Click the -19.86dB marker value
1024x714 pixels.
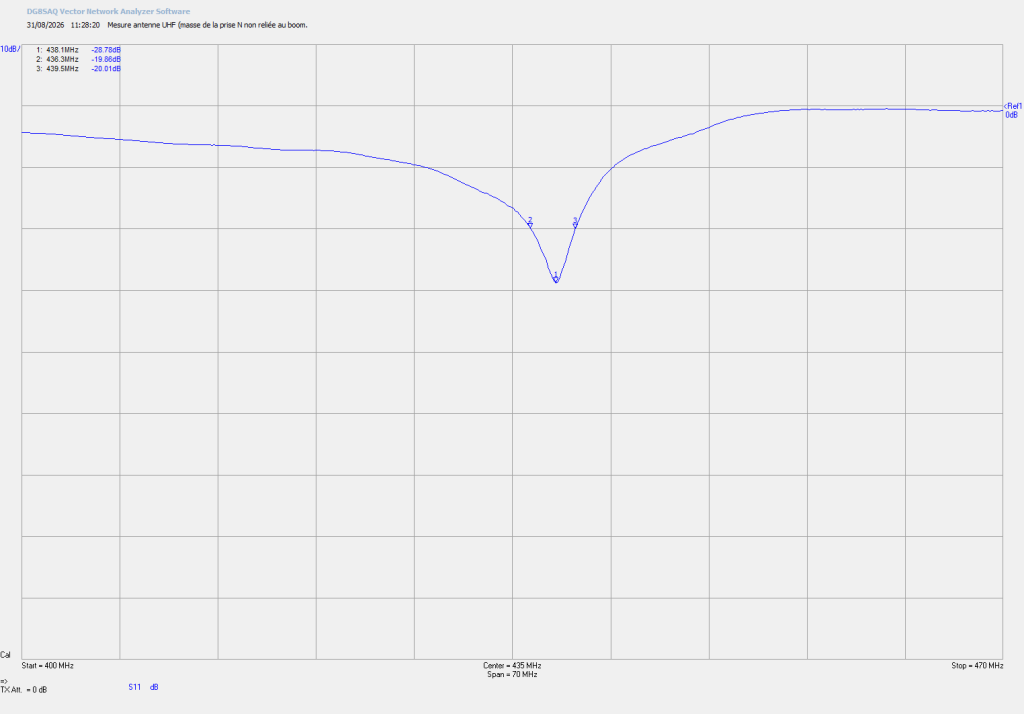pos(106,59)
